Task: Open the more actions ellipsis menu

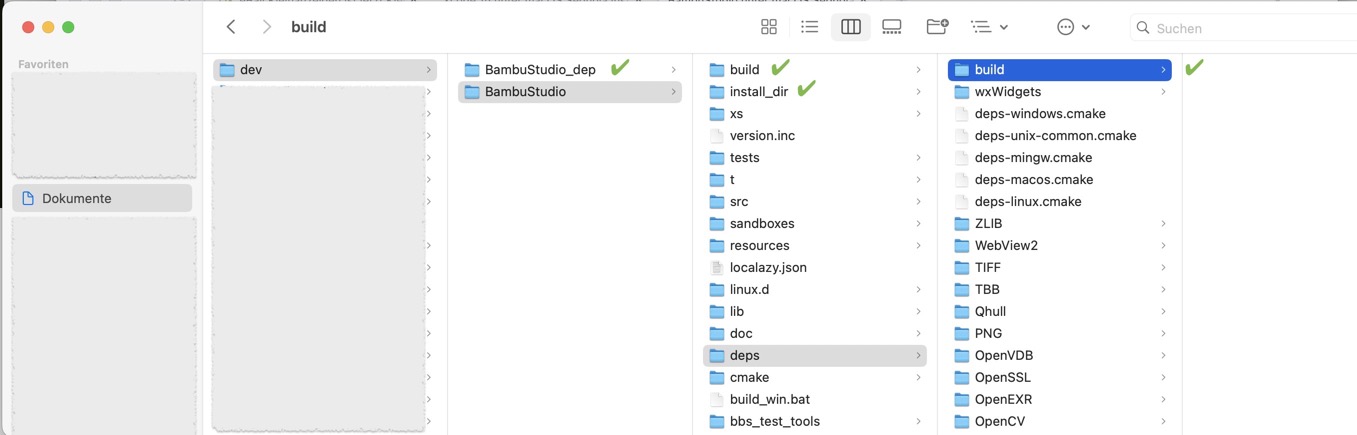Action: 1073,27
